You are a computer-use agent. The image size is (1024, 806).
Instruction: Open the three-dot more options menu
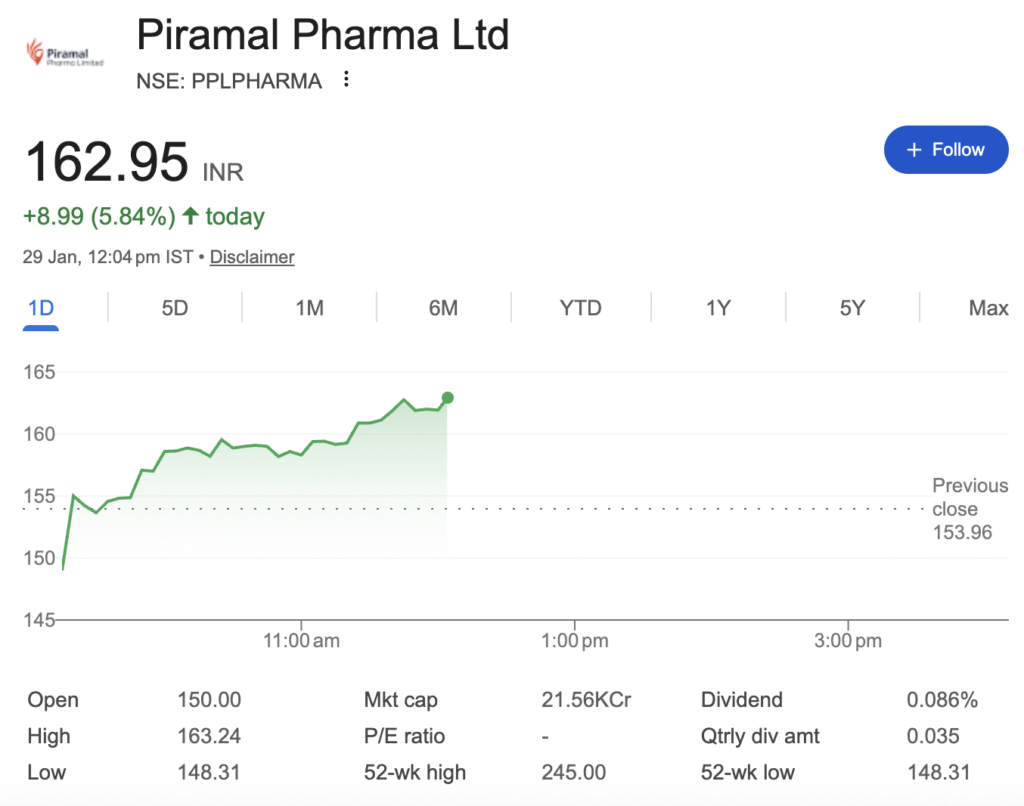(346, 80)
